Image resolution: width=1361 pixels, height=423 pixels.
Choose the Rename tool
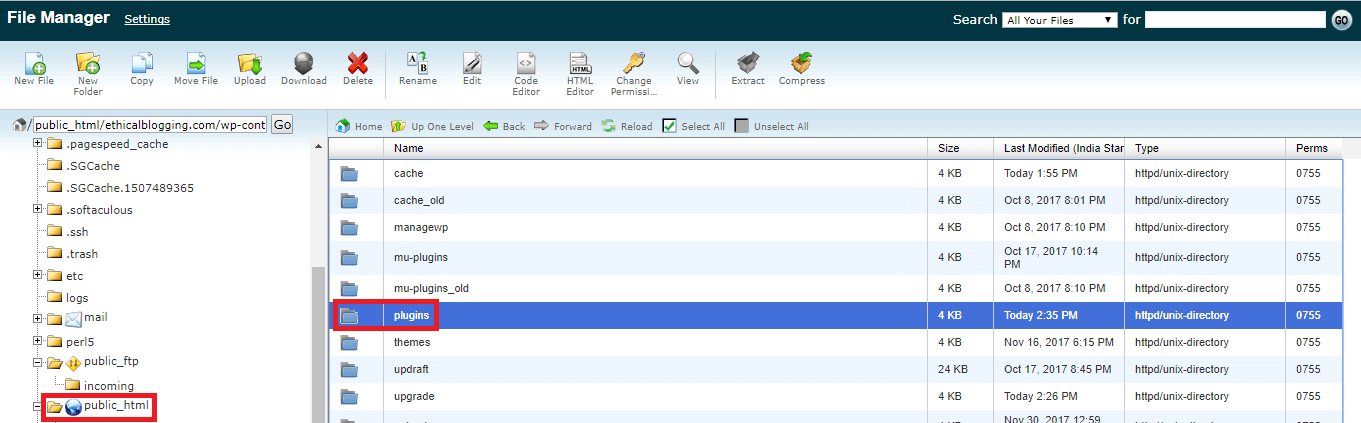(418, 69)
